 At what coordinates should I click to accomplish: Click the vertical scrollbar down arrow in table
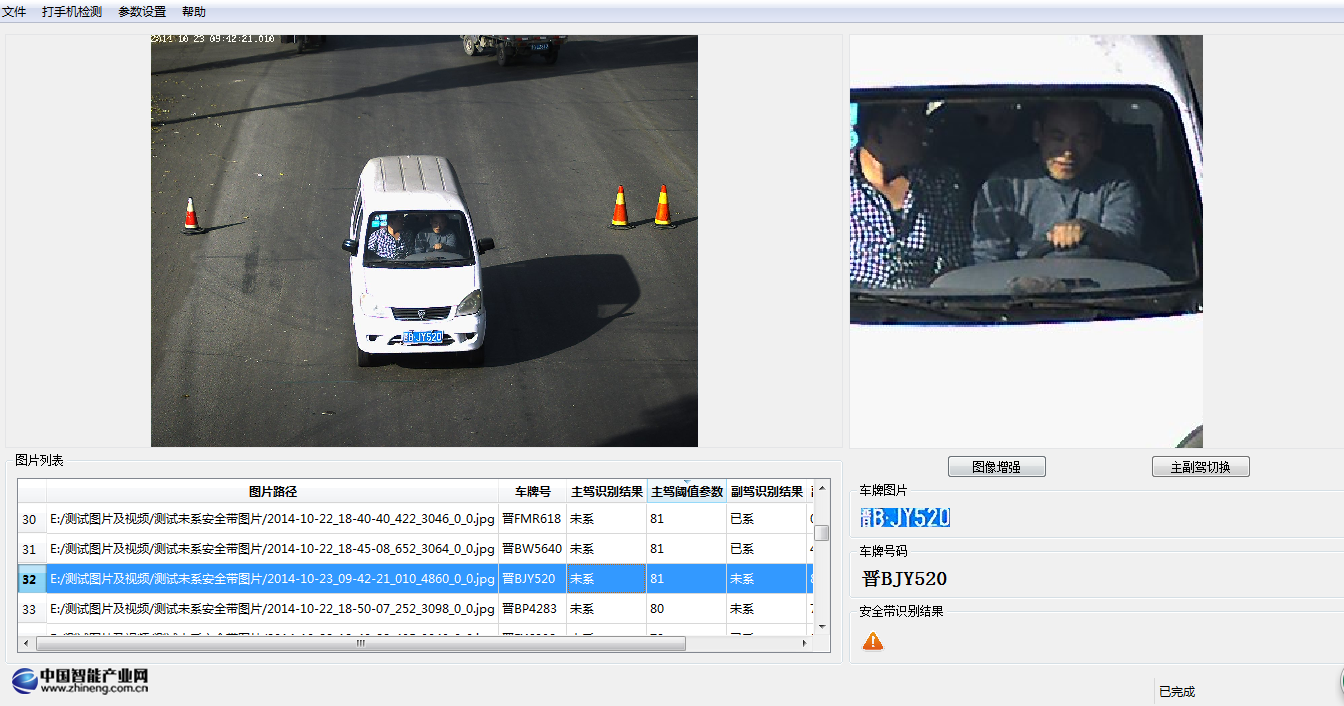pos(822,626)
